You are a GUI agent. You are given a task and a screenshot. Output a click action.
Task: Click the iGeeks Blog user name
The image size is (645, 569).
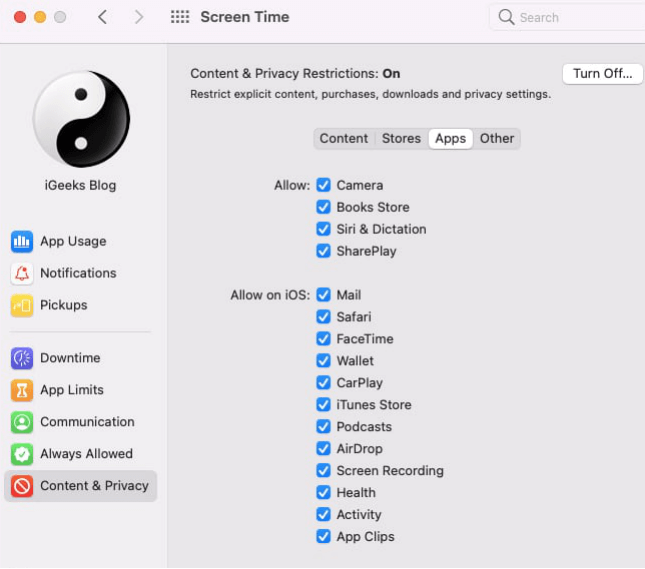click(x=80, y=186)
